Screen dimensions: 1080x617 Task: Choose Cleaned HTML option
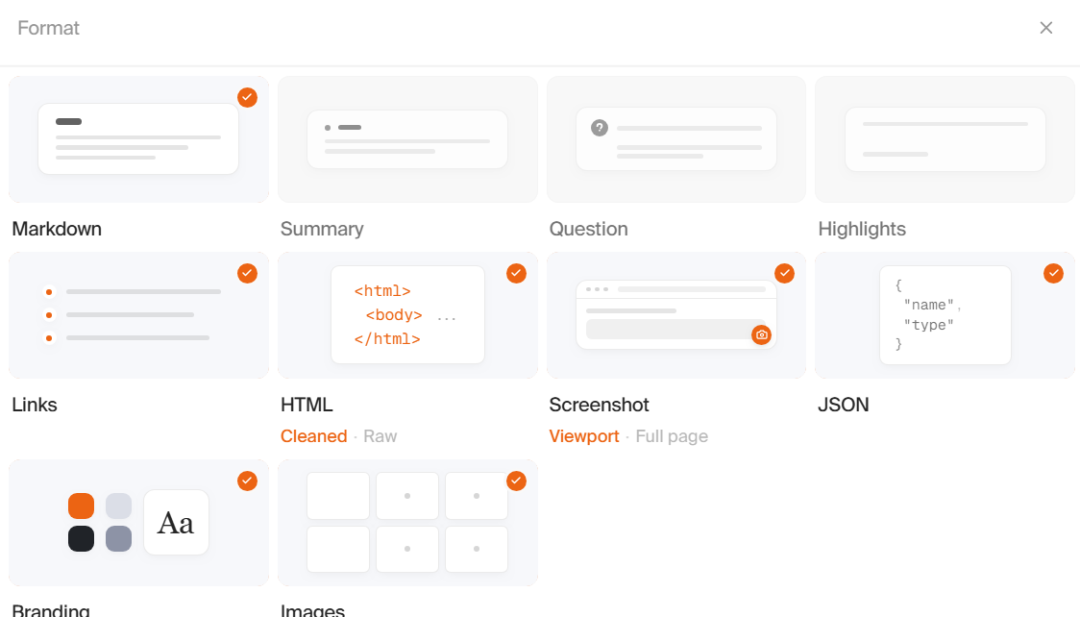(313, 436)
